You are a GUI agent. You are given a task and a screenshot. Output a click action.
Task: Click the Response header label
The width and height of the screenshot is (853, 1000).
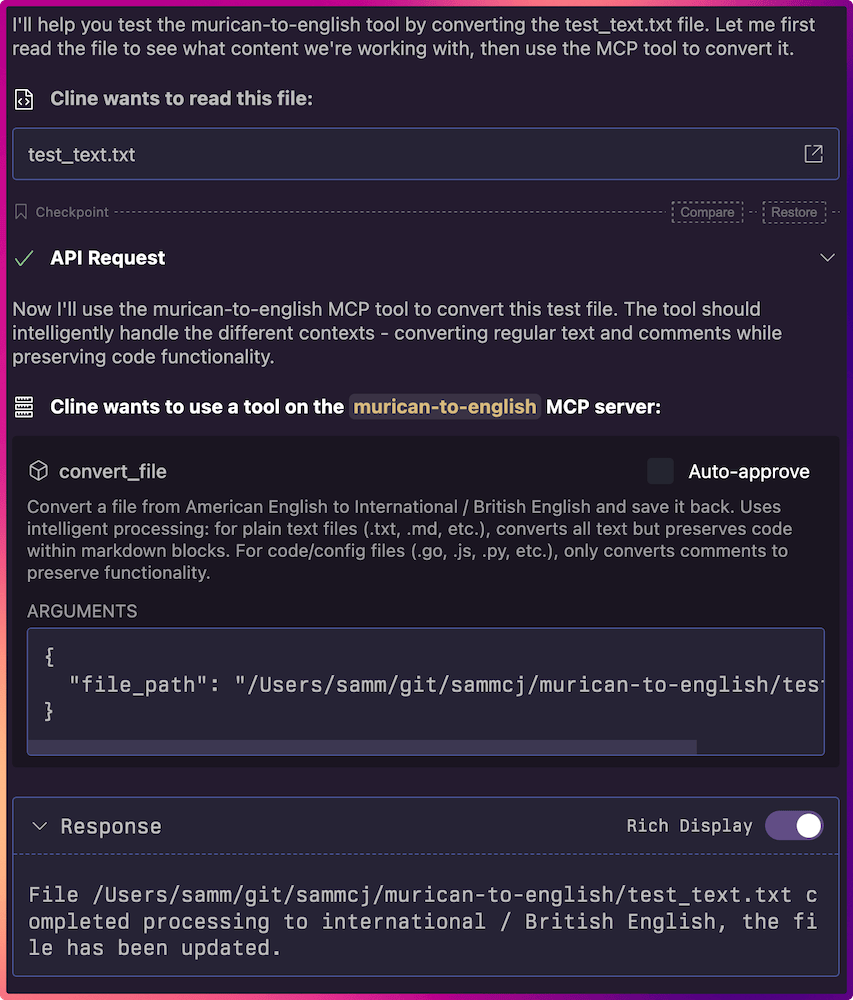[111, 827]
